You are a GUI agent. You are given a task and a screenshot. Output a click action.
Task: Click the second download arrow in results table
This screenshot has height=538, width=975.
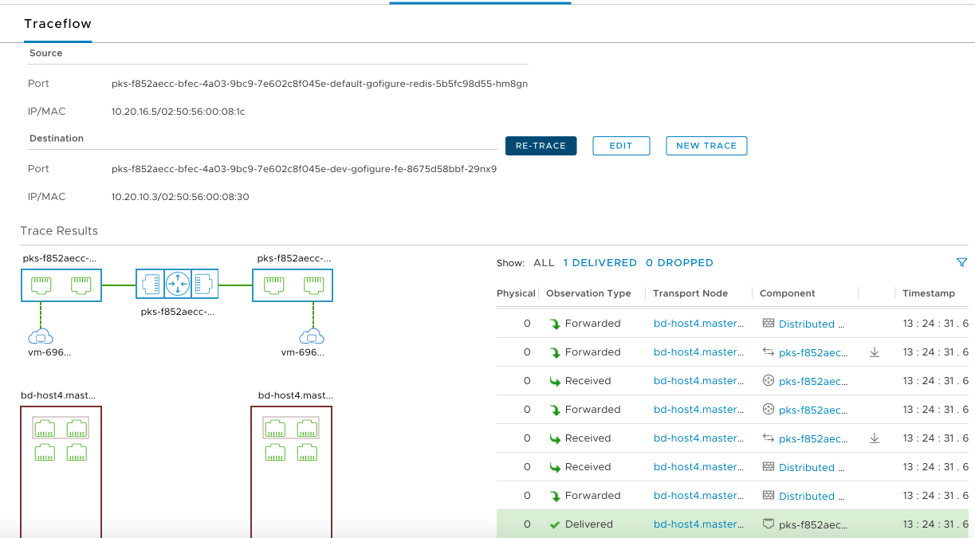(x=874, y=438)
